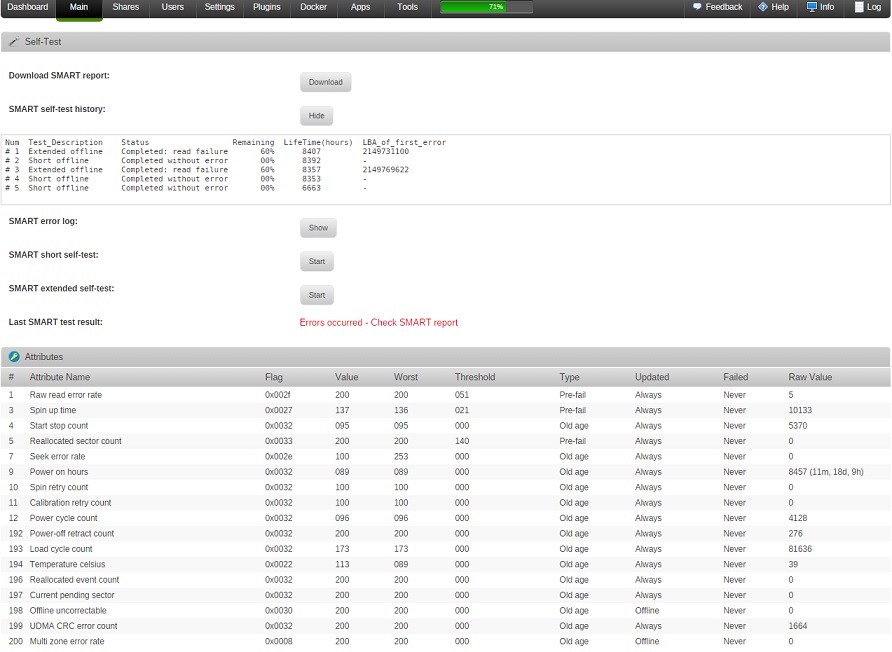Select the 'Power cycle count' attribute
This screenshot has width=892, height=652.
pos(64,518)
